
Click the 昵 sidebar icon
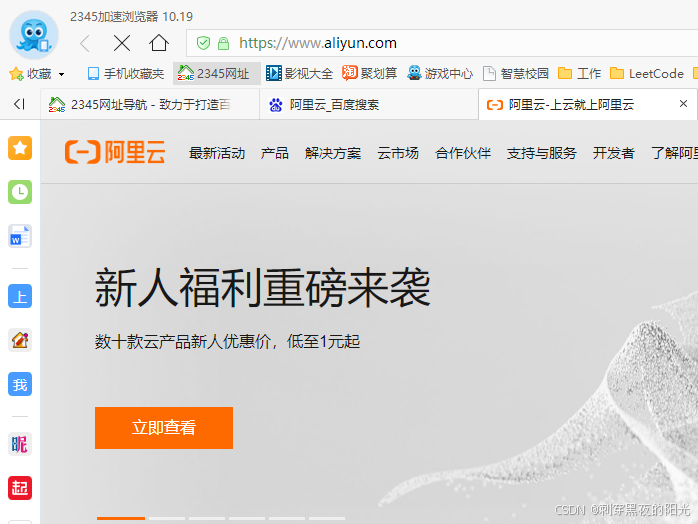click(20, 444)
